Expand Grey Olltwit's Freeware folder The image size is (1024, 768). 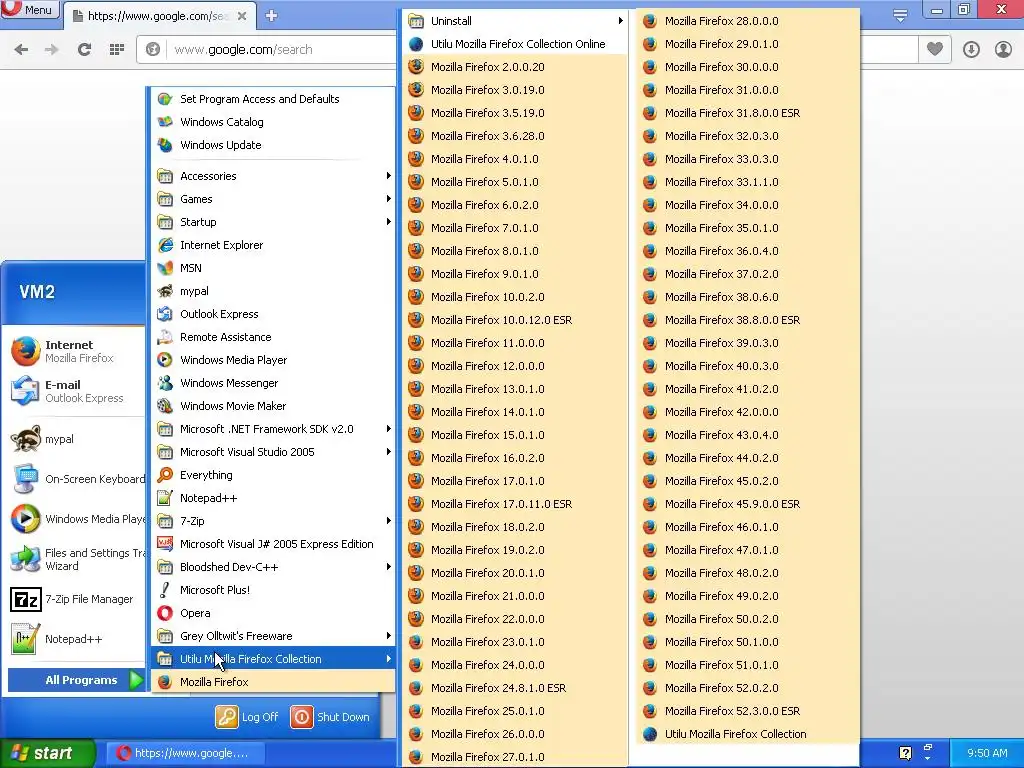[273, 636]
